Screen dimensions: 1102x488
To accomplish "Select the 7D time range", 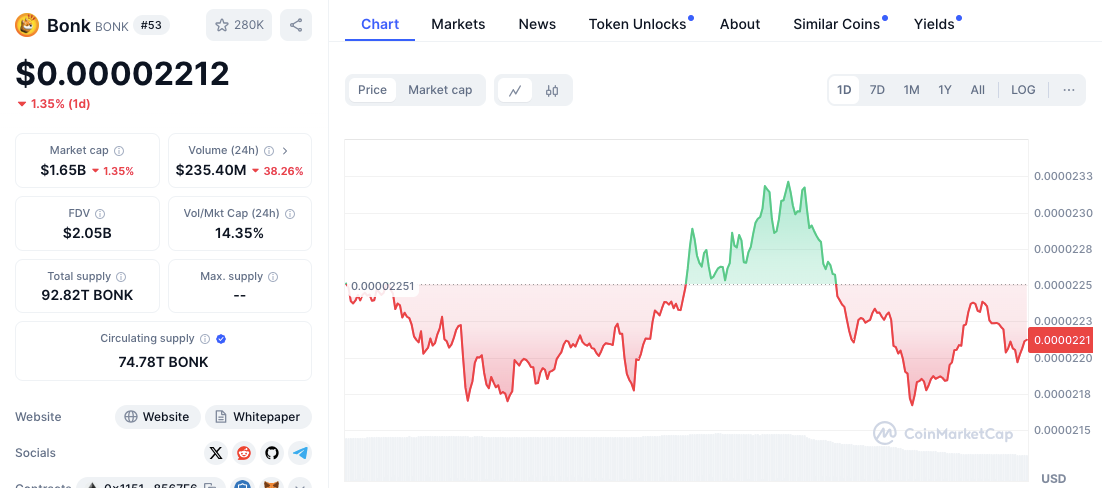I will [877, 90].
